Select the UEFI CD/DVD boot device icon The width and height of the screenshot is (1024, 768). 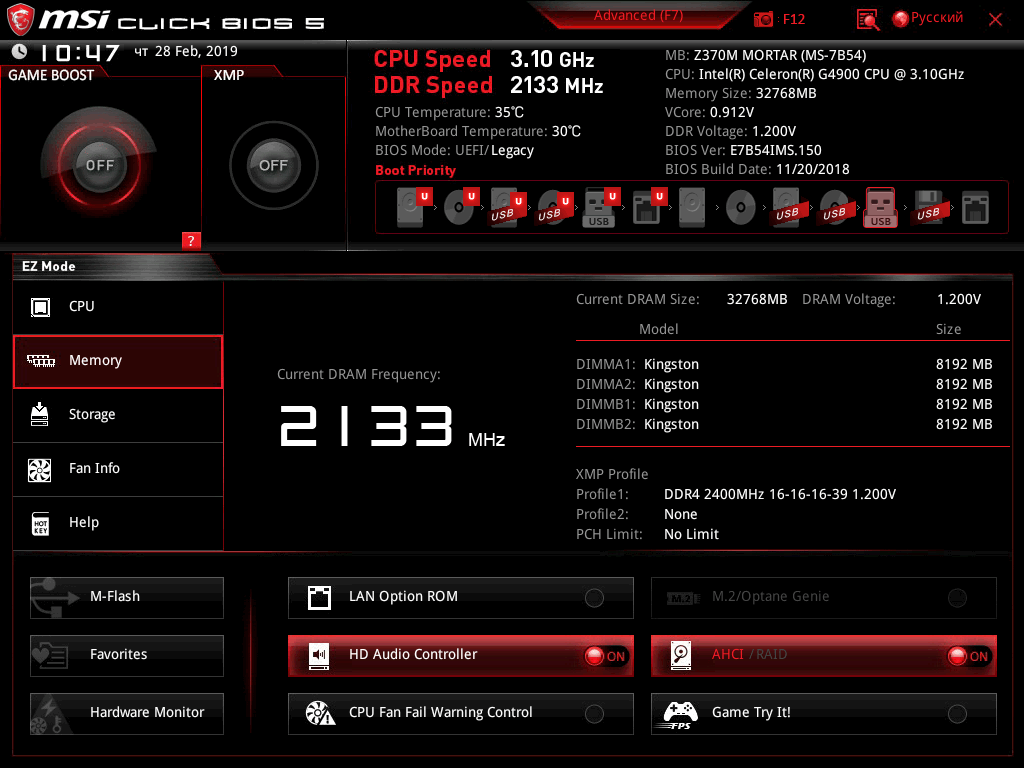point(461,207)
